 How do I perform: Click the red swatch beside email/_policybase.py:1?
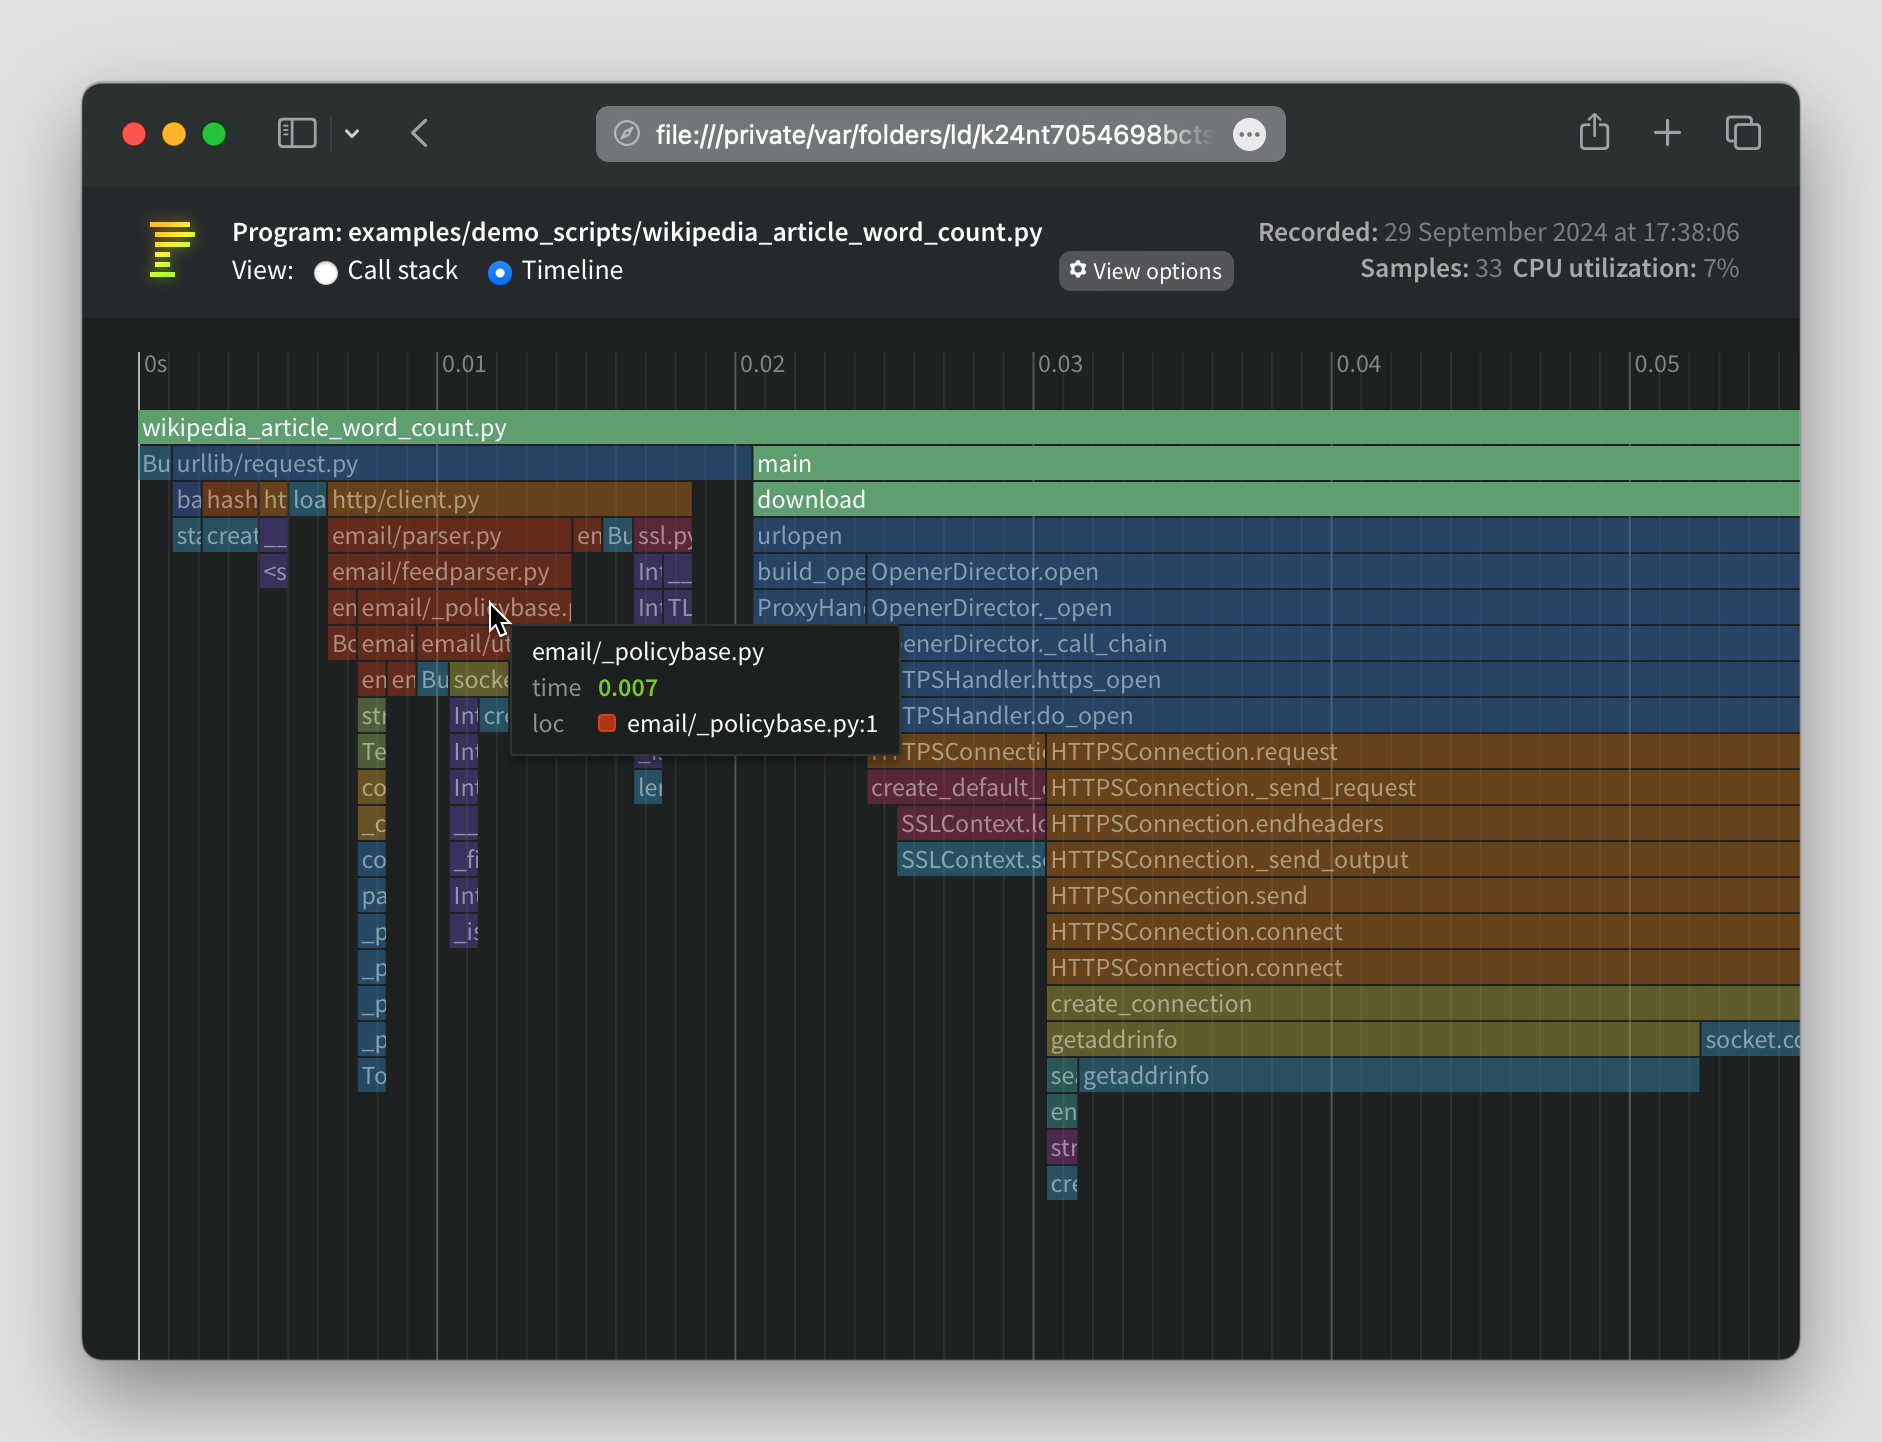tap(606, 723)
